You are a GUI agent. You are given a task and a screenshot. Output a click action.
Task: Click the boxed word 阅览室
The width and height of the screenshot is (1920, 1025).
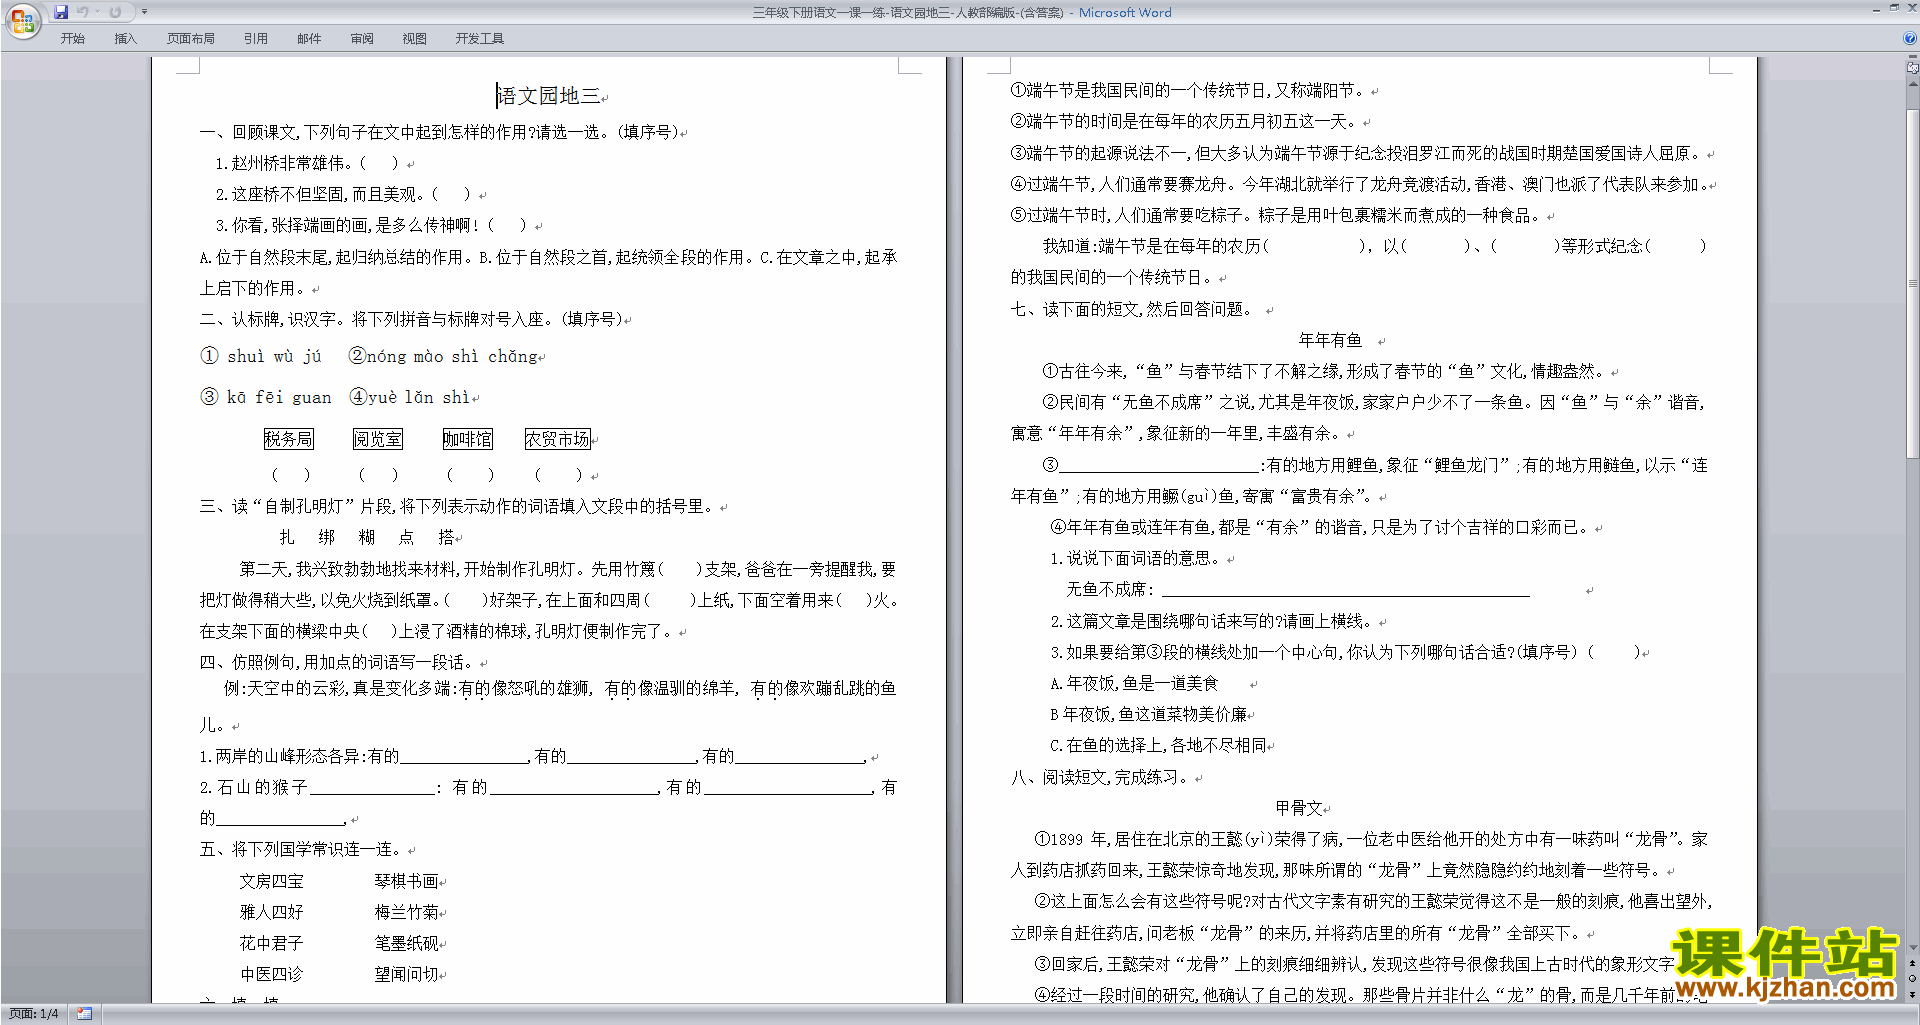pyautogui.click(x=378, y=439)
